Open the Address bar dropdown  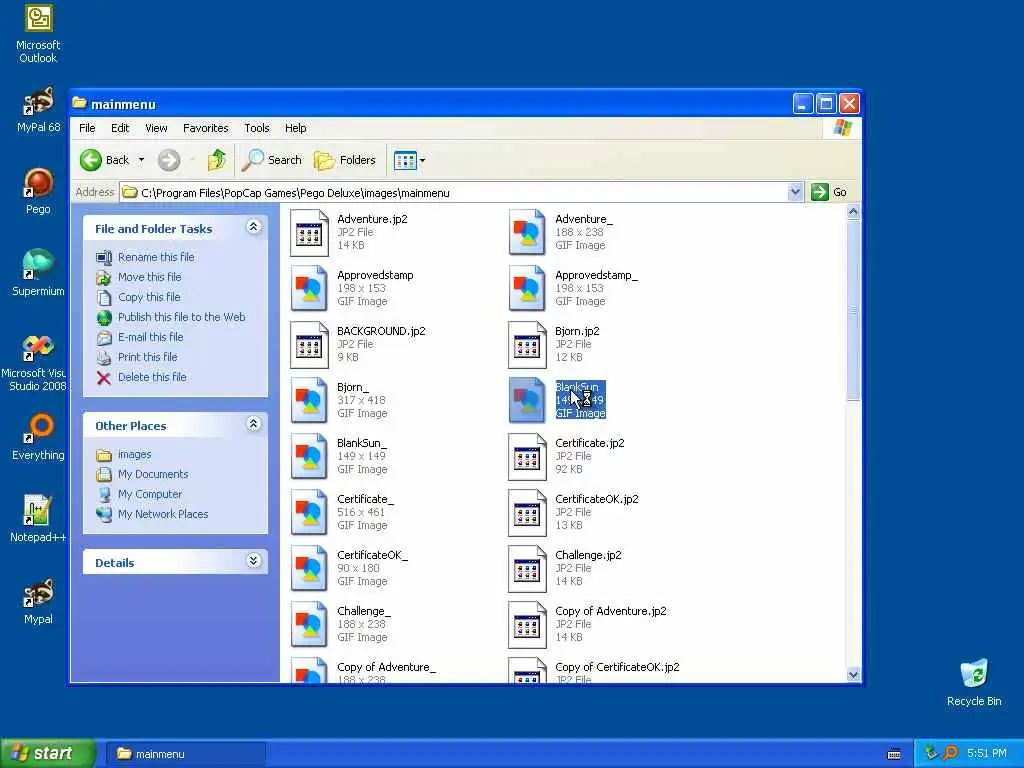coord(795,192)
